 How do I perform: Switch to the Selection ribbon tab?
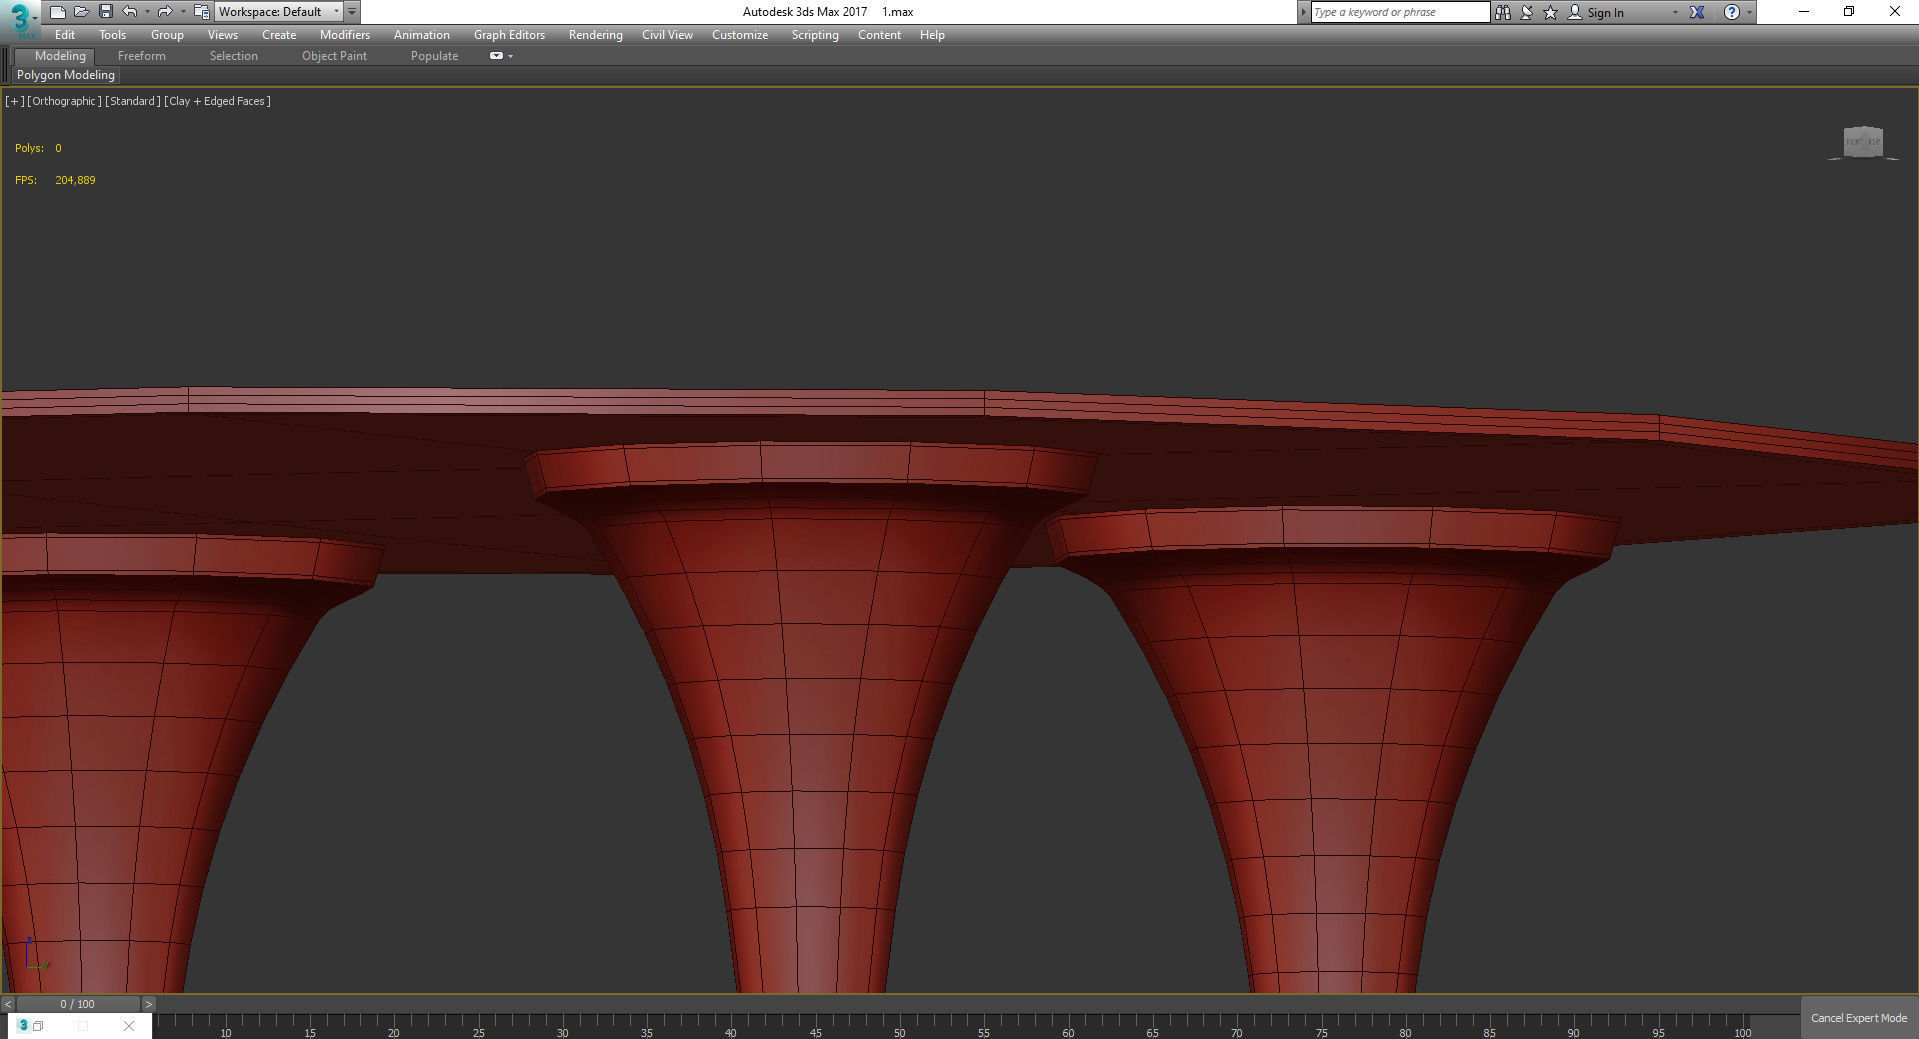(234, 56)
